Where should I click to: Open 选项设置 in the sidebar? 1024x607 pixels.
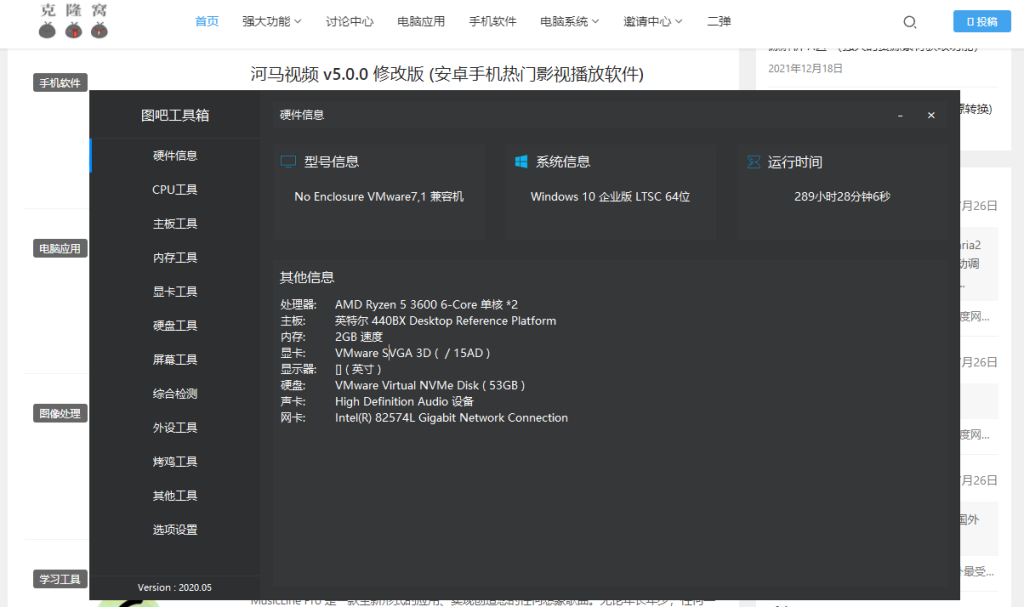pyautogui.click(x=175, y=529)
